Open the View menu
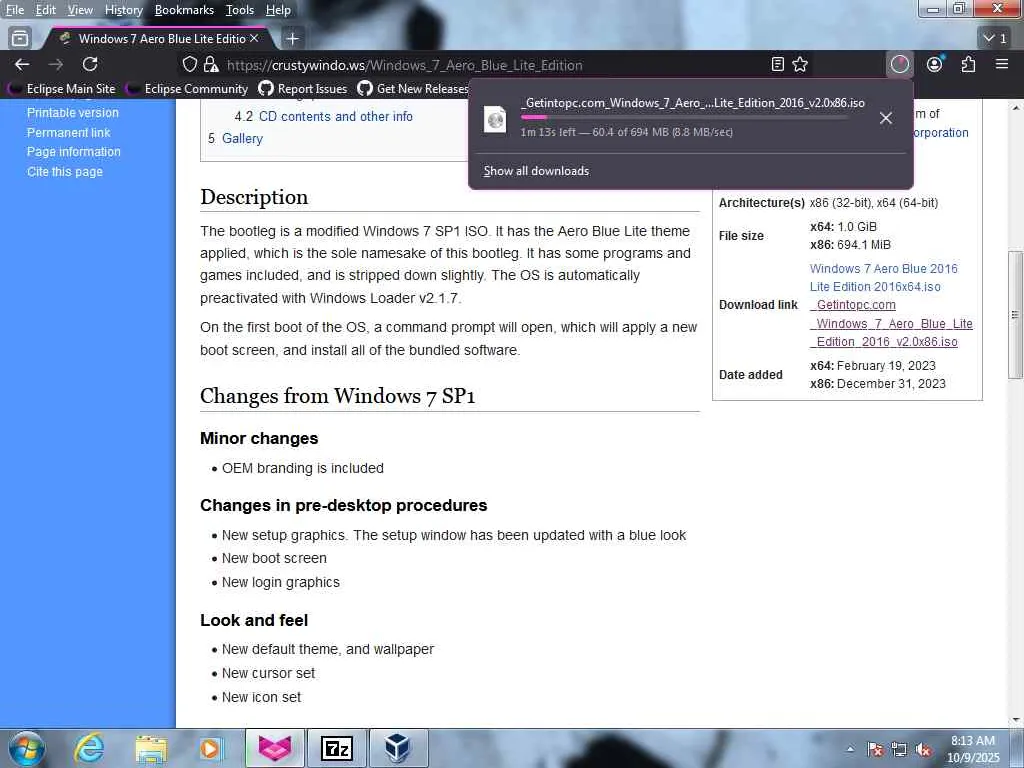This screenshot has width=1024, height=768. pyautogui.click(x=80, y=10)
